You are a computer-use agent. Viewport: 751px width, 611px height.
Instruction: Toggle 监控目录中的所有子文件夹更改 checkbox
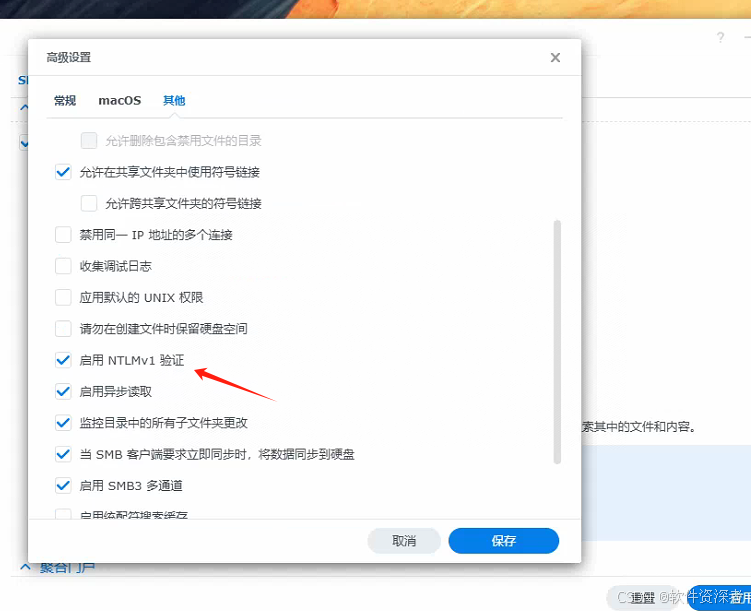coord(63,423)
